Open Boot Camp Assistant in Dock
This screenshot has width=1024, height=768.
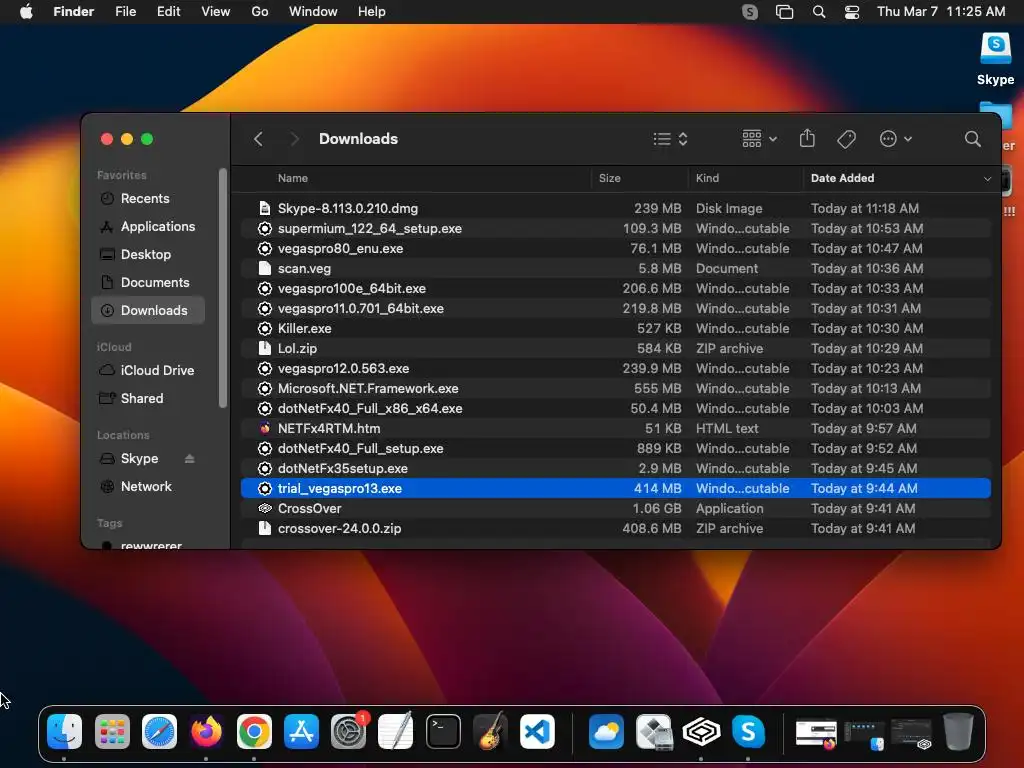(654, 731)
